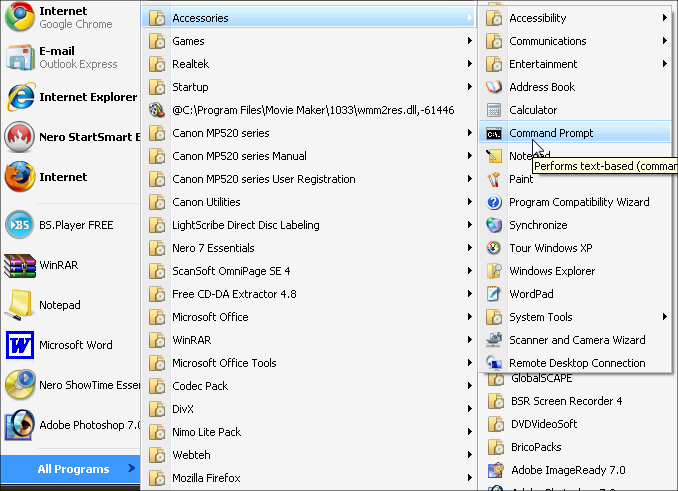678x491 pixels.
Task: Select DivX program folder
Action: [x=309, y=409]
